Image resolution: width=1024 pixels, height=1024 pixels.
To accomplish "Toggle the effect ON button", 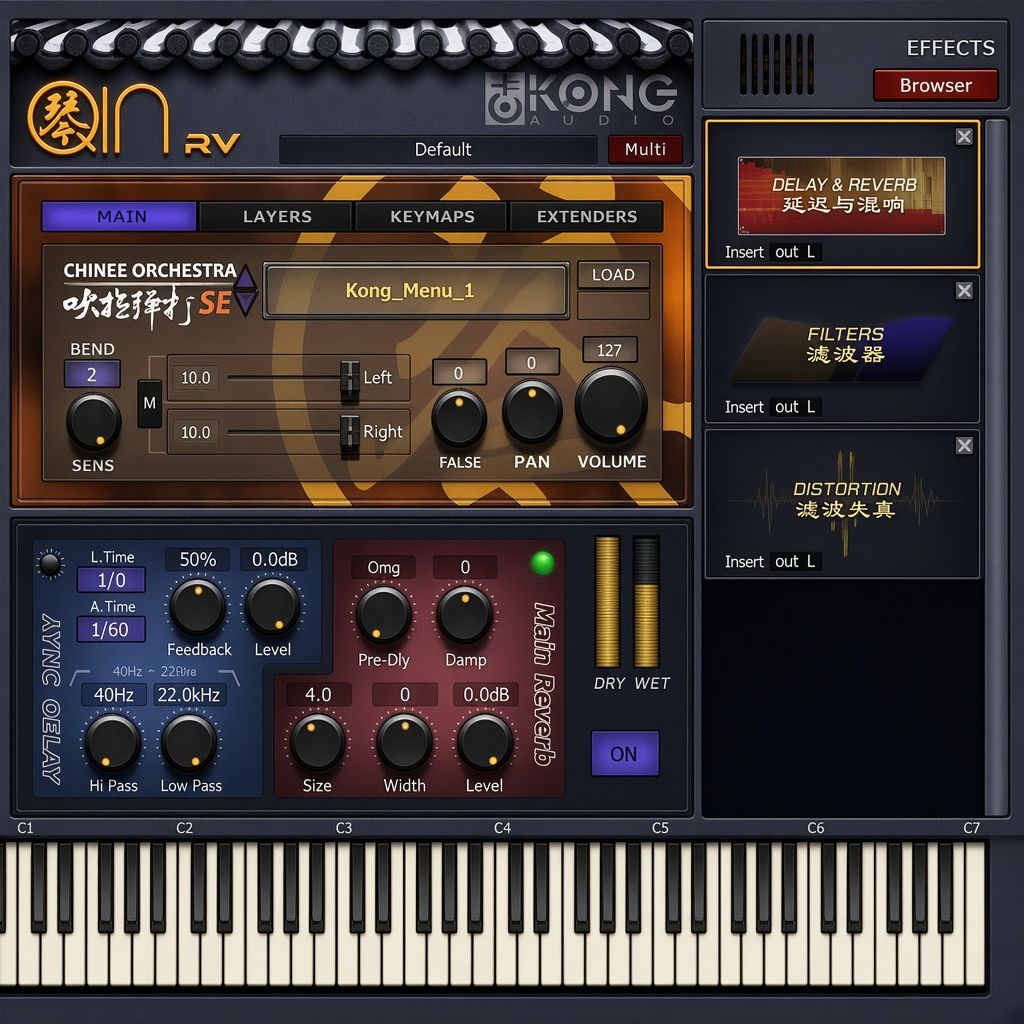I will click(625, 754).
